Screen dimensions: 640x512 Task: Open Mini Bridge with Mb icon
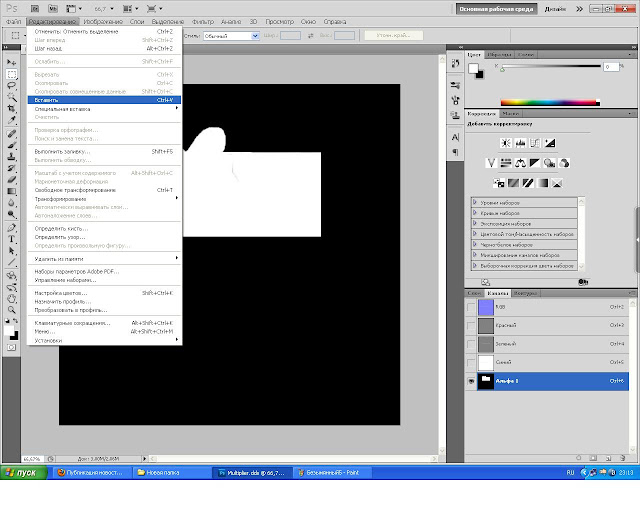pos(53,9)
